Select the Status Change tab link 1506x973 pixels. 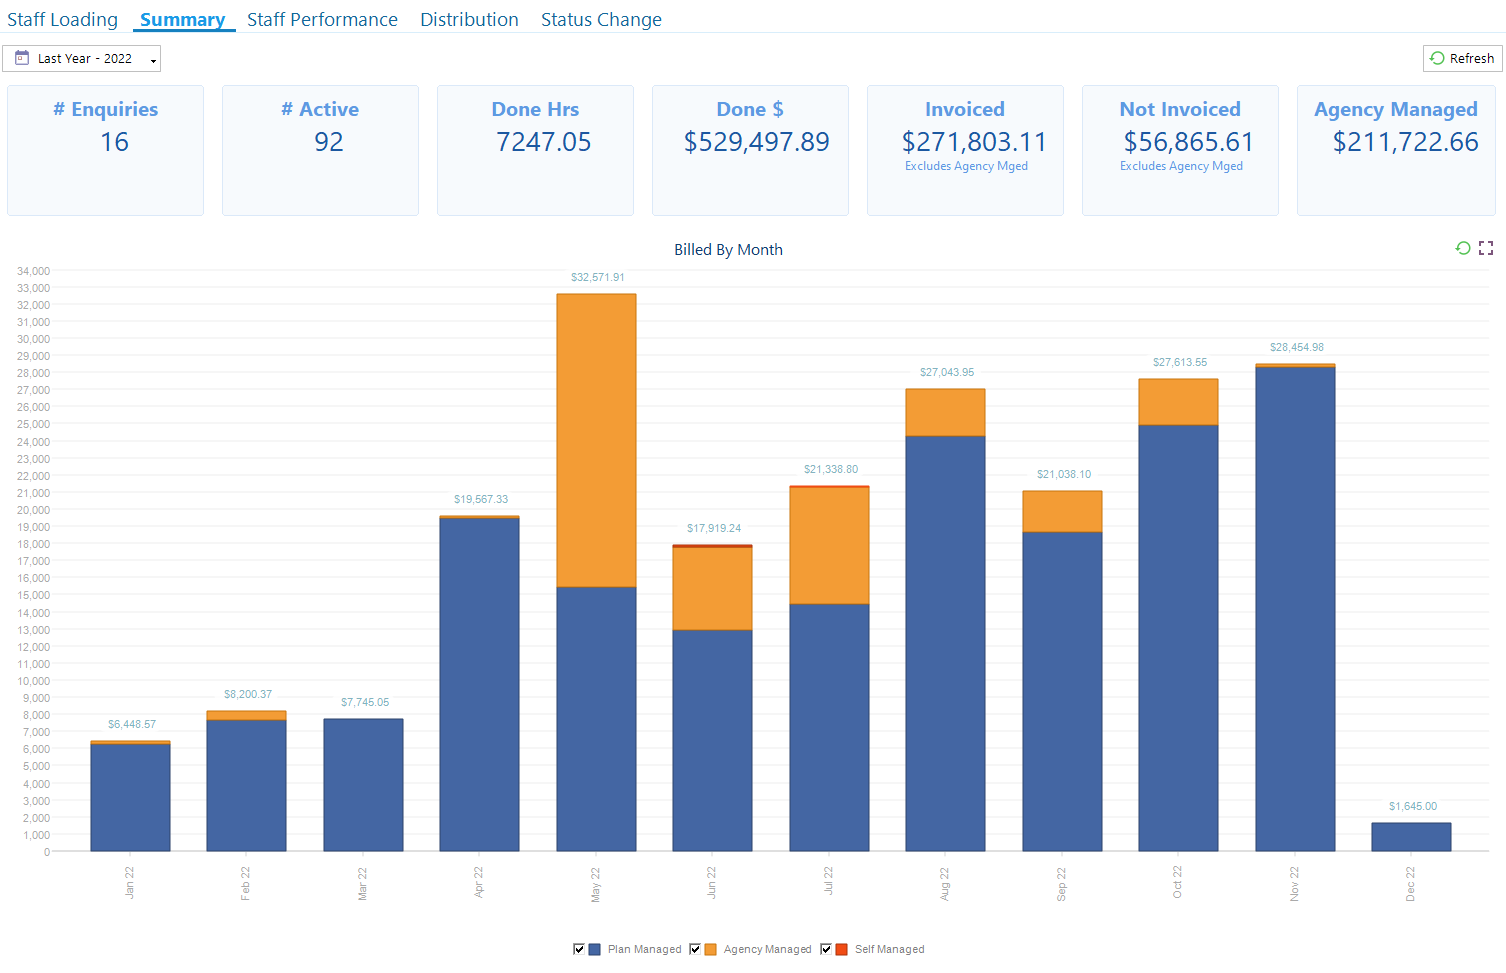601,19
